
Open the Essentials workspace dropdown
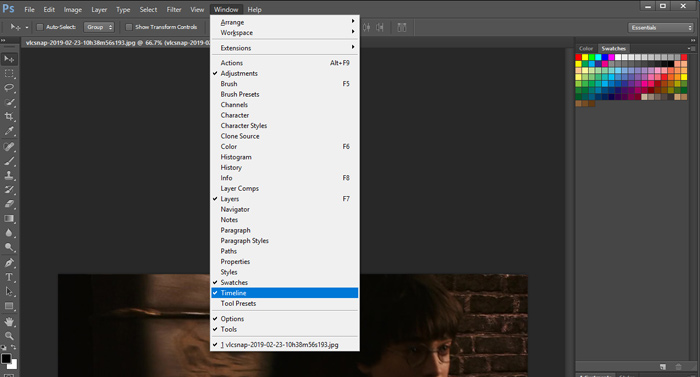[661, 28]
